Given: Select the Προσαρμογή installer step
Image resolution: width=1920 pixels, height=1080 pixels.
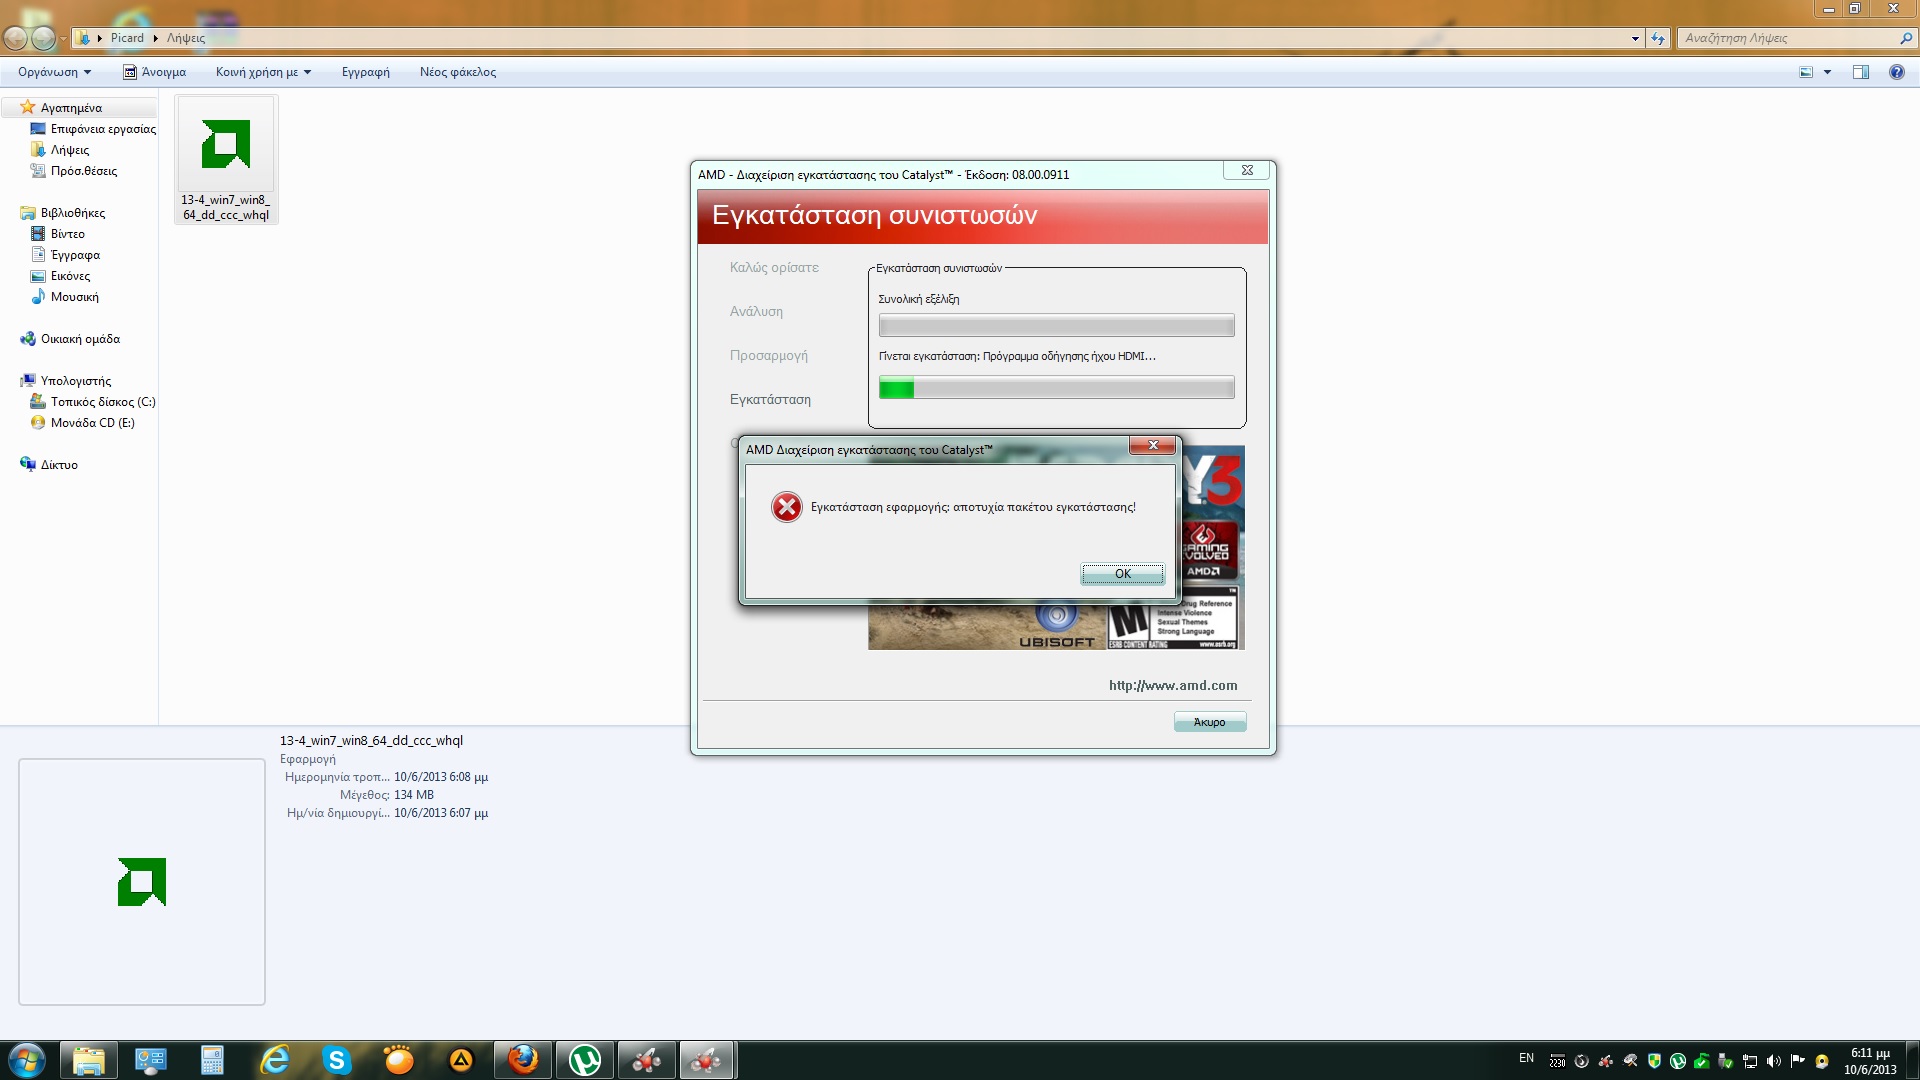Looking at the screenshot, I should pyautogui.click(x=768, y=356).
